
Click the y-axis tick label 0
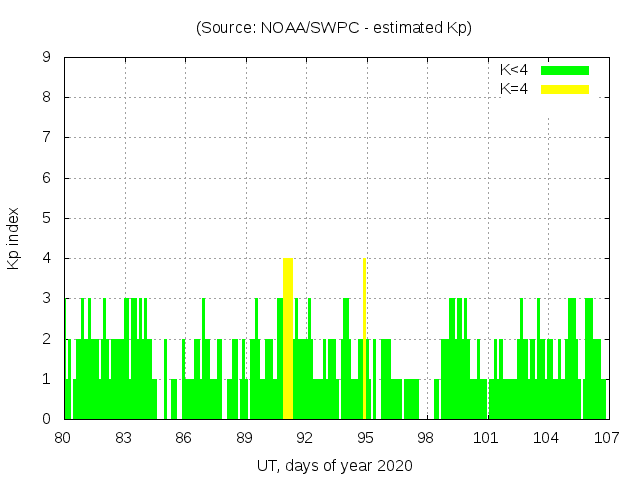(x=46, y=419)
